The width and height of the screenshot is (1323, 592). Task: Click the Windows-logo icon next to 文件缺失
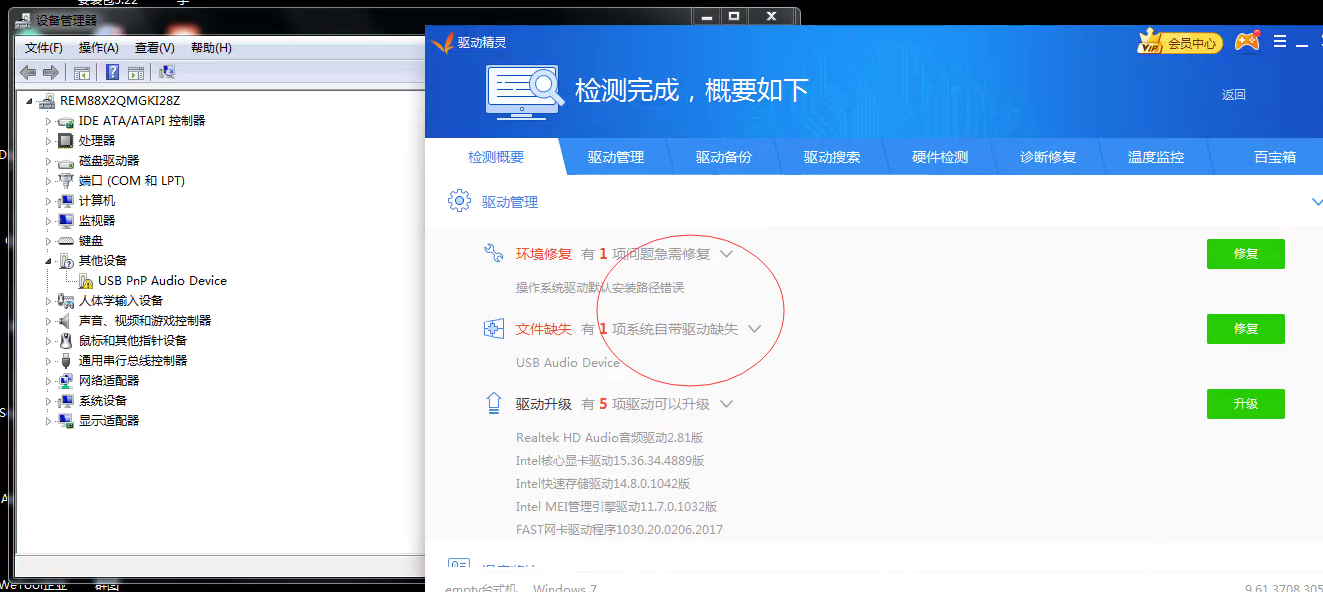493,328
